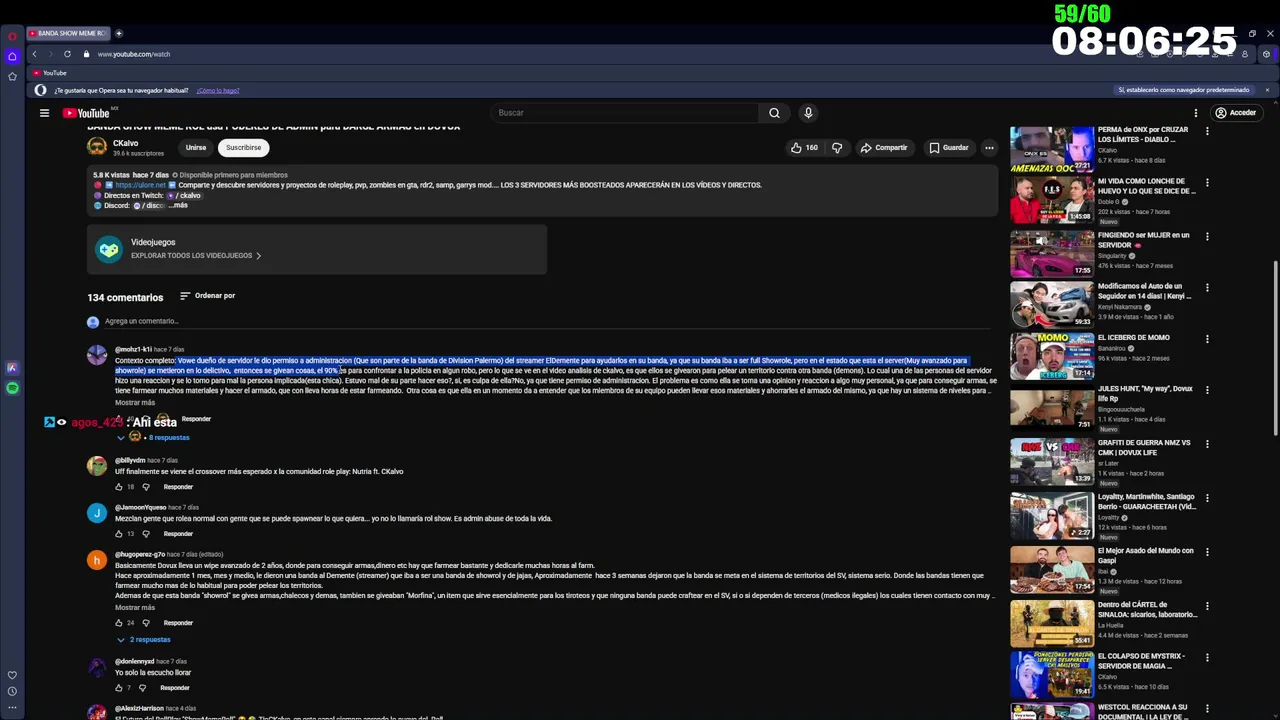Open YouTube settings three-dot menu beside Acceder
This screenshot has width=1280, height=720.
1195,113
